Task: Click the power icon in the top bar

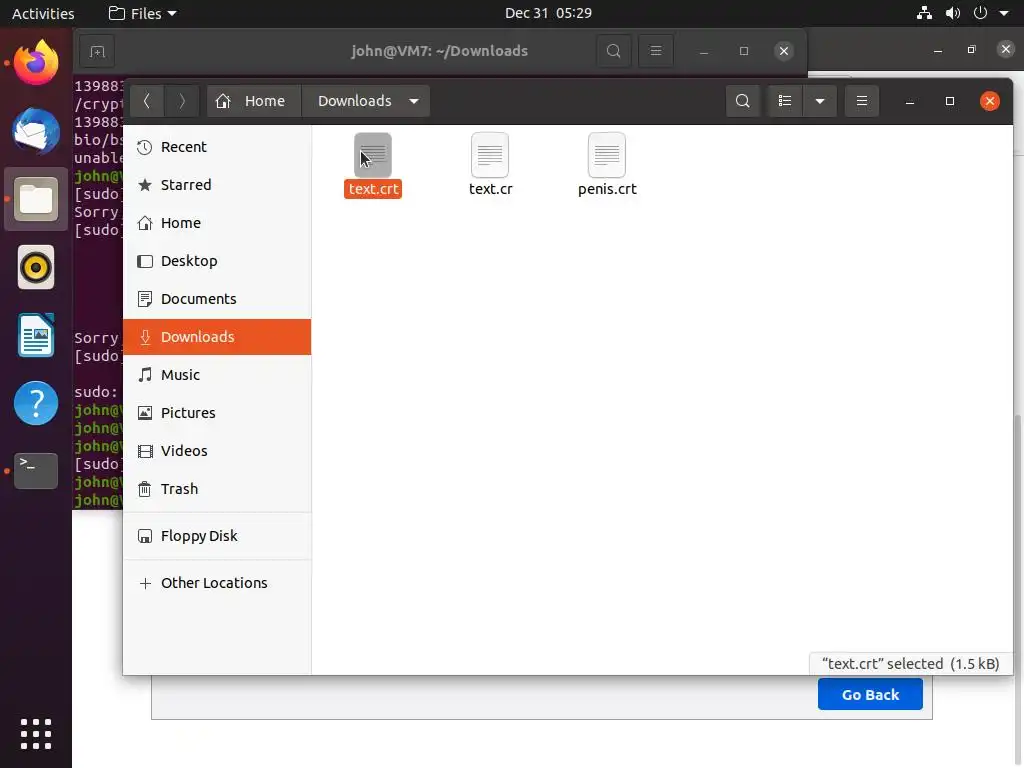Action: pyautogui.click(x=980, y=13)
